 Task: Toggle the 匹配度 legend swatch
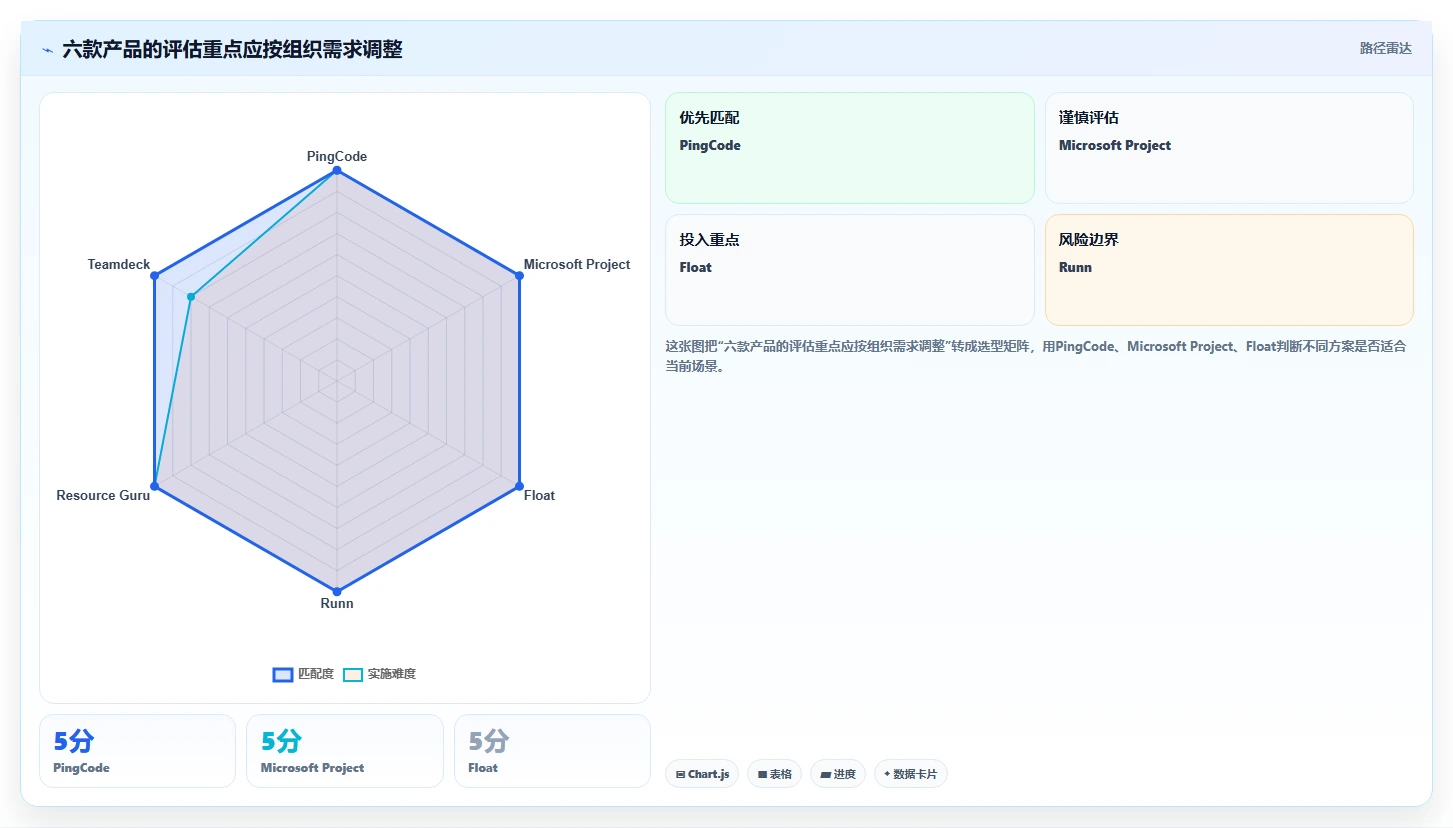coord(283,675)
